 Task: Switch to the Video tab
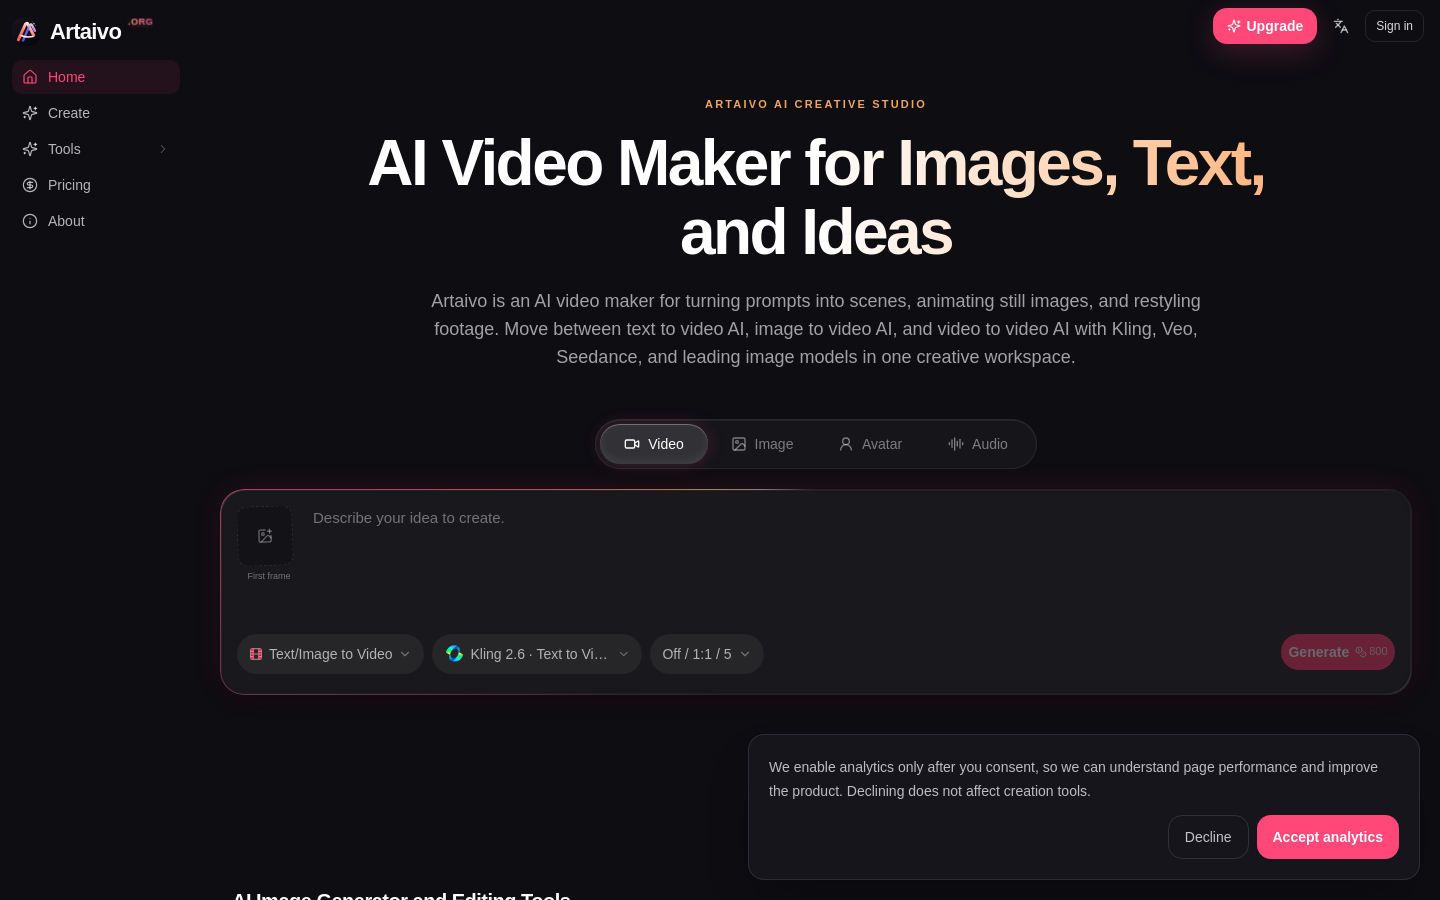(654, 444)
